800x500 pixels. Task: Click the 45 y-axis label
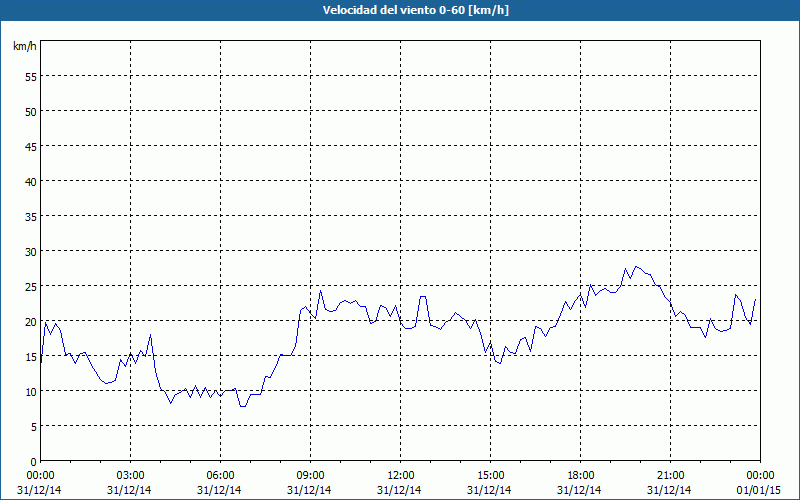tap(31, 146)
